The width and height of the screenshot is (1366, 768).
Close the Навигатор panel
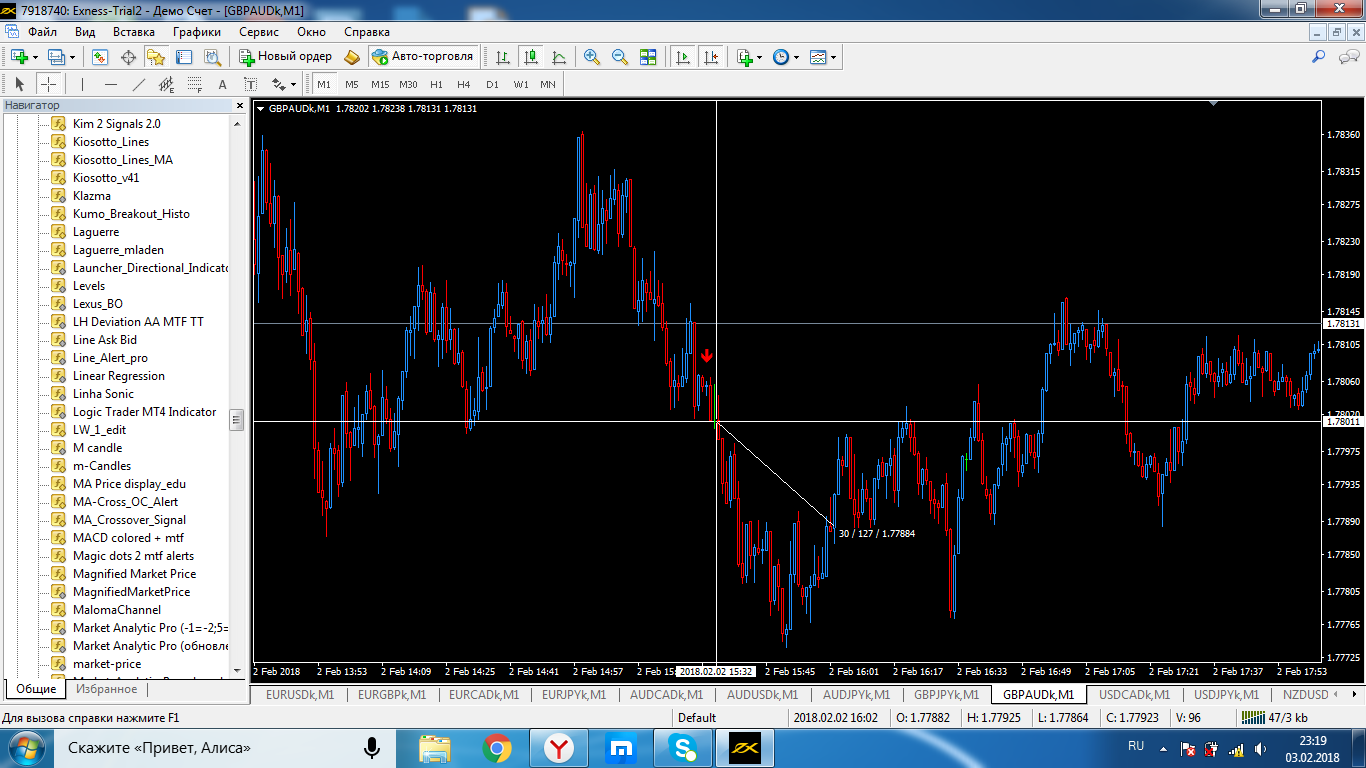click(240, 105)
